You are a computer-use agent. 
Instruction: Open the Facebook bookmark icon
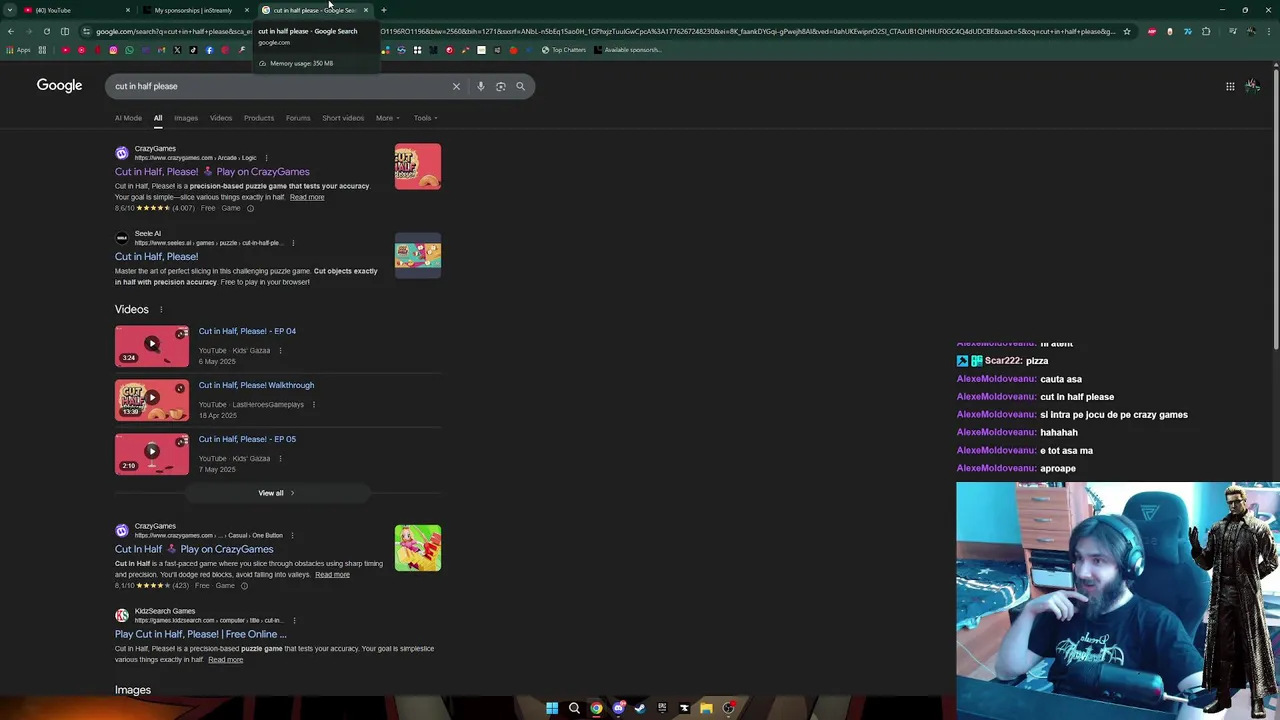pyautogui.click(x=209, y=50)
